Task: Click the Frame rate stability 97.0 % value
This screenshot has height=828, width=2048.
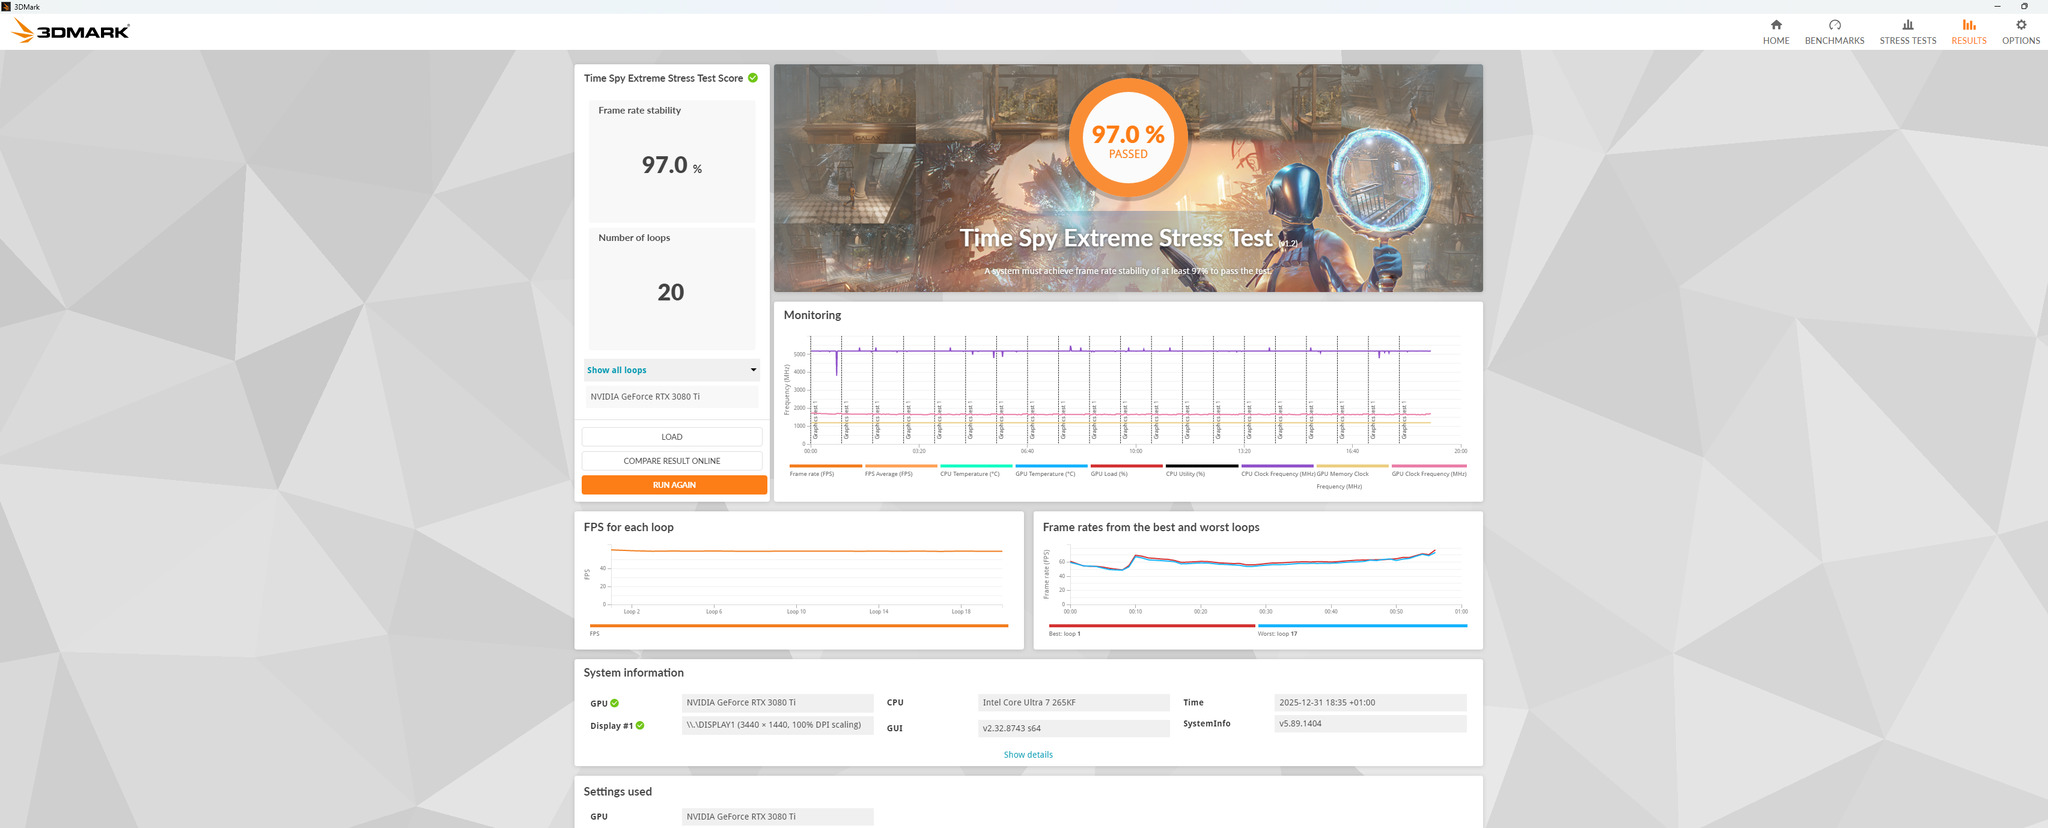Action: point(671,165)
